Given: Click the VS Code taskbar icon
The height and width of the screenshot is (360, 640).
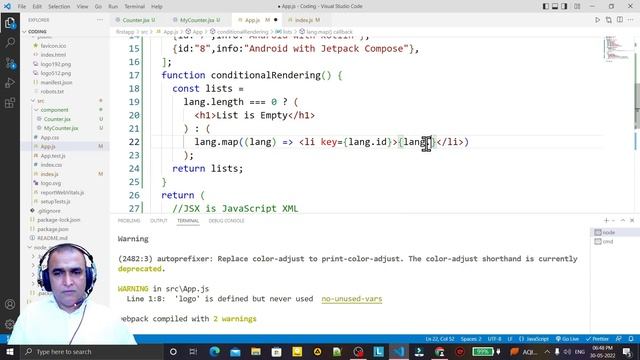Looking at the screenshot, I should tap(399, 351).
